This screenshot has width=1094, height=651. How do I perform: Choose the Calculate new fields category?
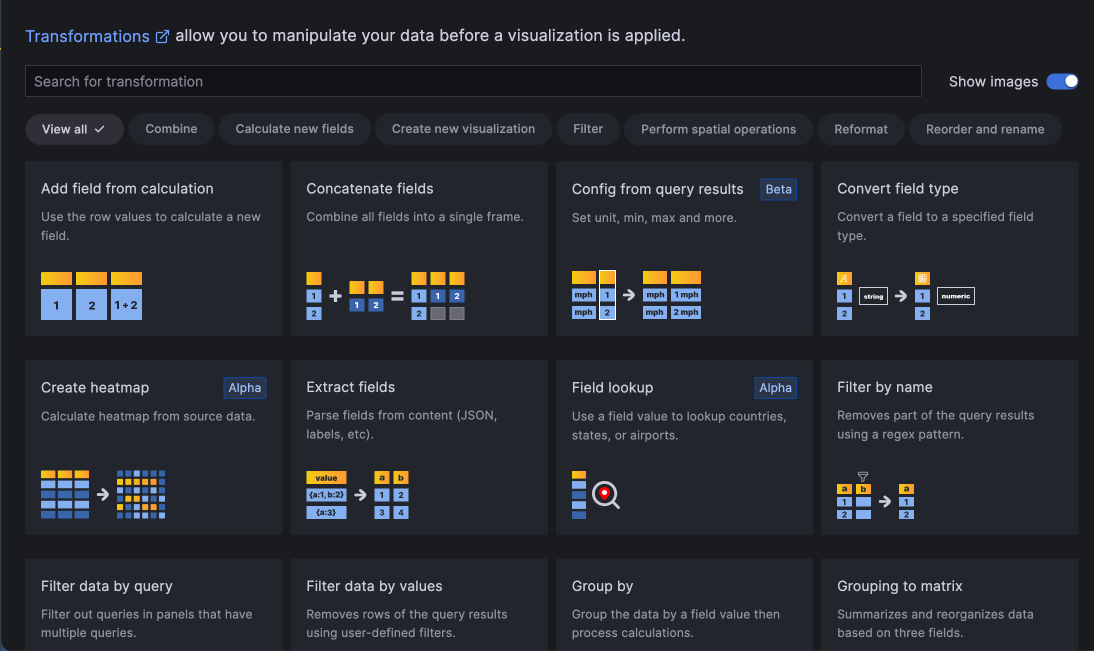[295, 129]
